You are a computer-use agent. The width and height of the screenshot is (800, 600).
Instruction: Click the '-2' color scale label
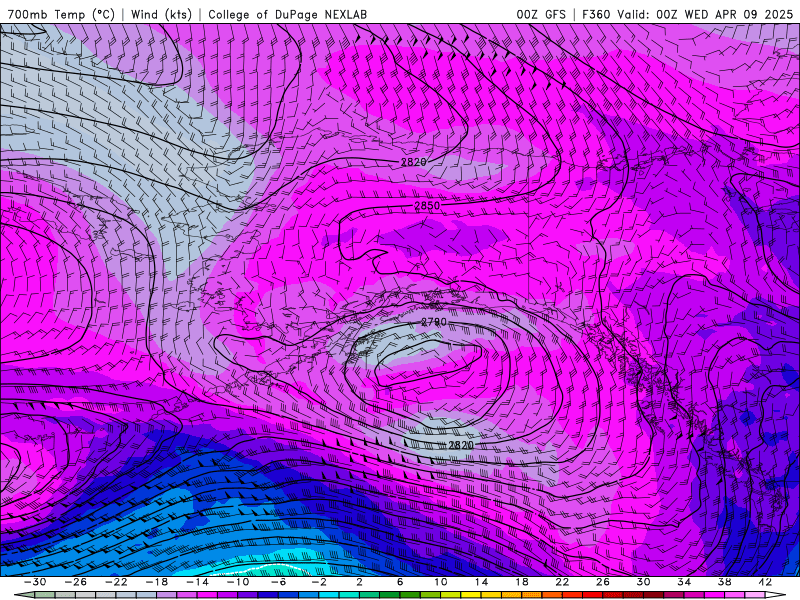(x=319, y=582)
